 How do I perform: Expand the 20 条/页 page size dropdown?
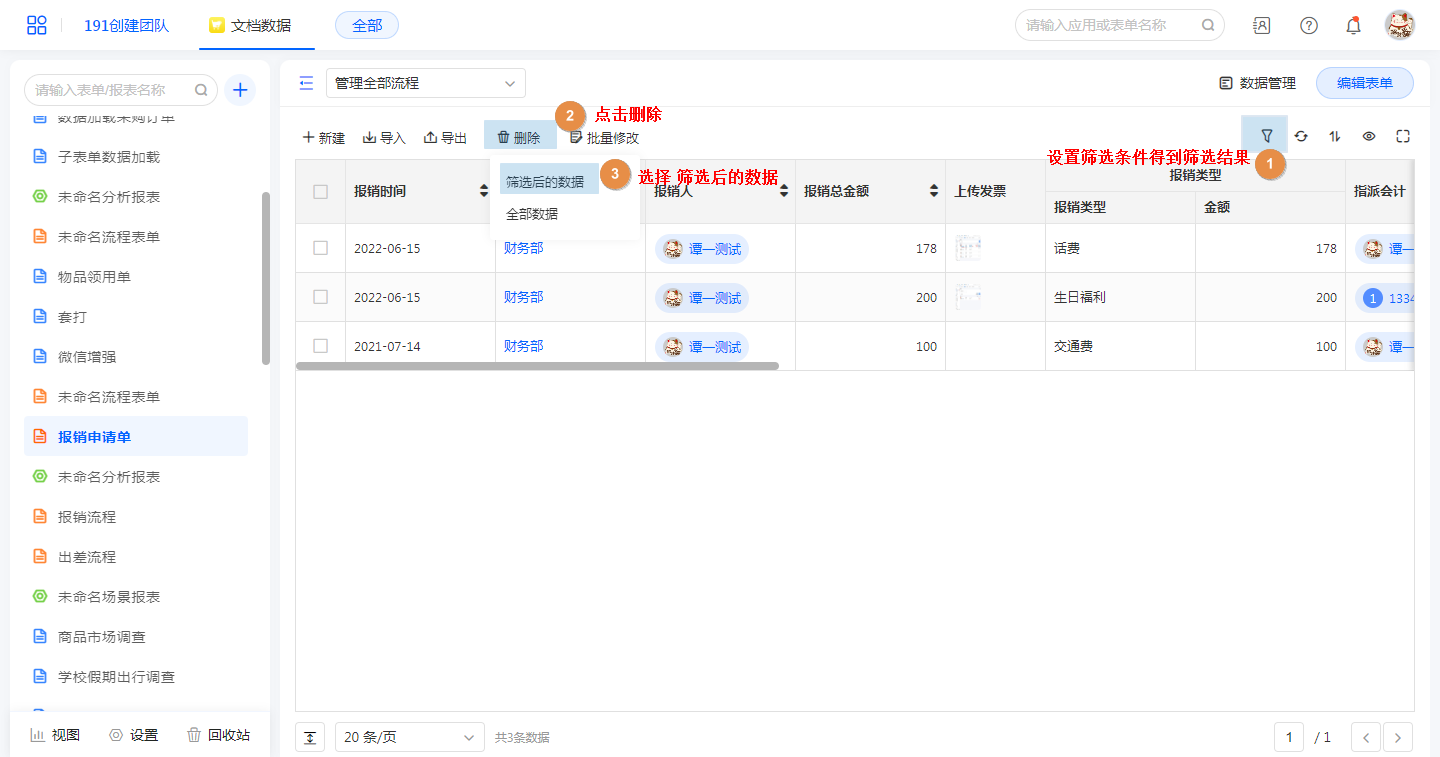[x=409, y=738]
